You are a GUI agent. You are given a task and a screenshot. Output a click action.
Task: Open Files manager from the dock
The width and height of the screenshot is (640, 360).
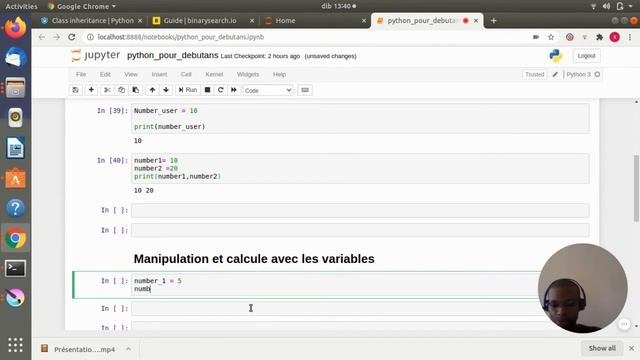click(15, 87)
